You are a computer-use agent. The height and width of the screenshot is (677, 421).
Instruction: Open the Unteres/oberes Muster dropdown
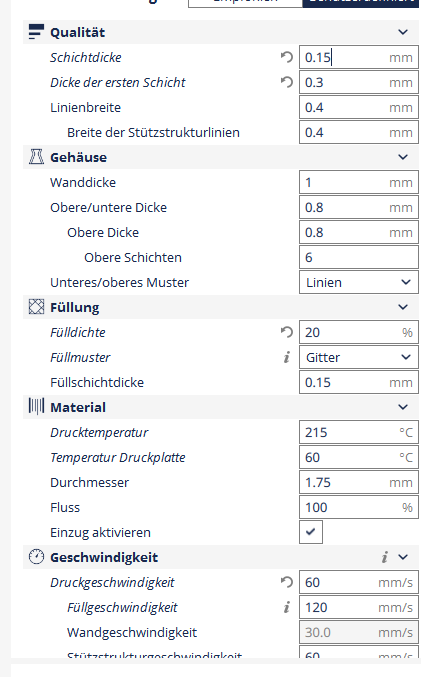point(359,282)
